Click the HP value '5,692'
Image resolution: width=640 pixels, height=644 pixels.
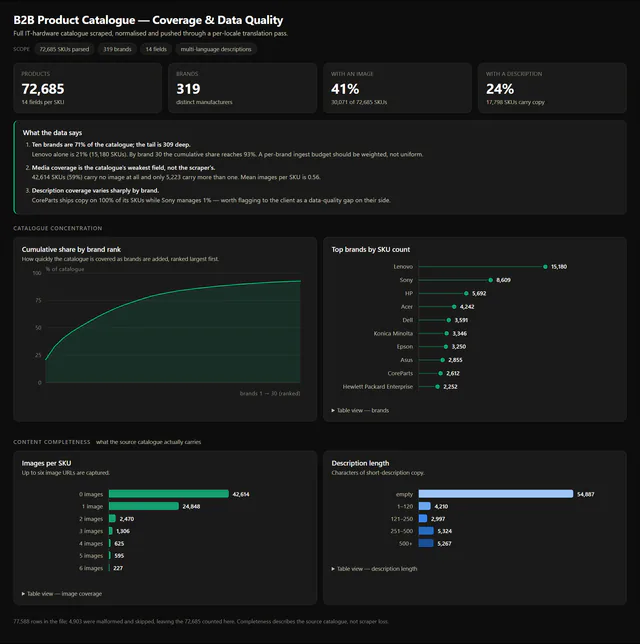coord(479,294)
